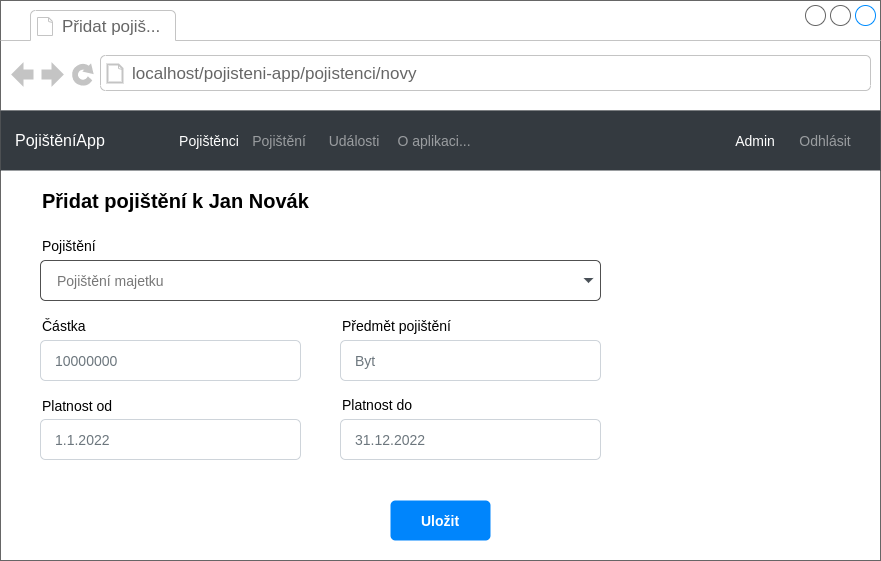Click the browser forward arrow icon
This screenshot has width=881, height=561.
(53, 74)
